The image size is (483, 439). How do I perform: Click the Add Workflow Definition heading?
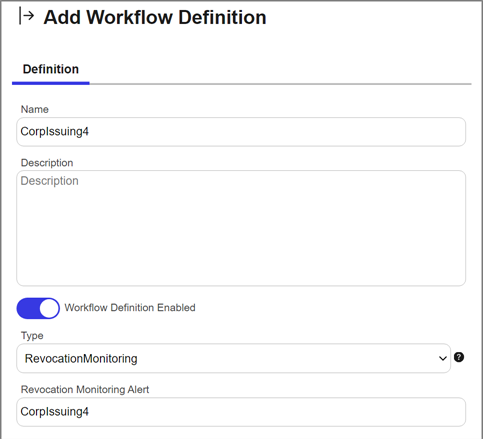point(155,17)
